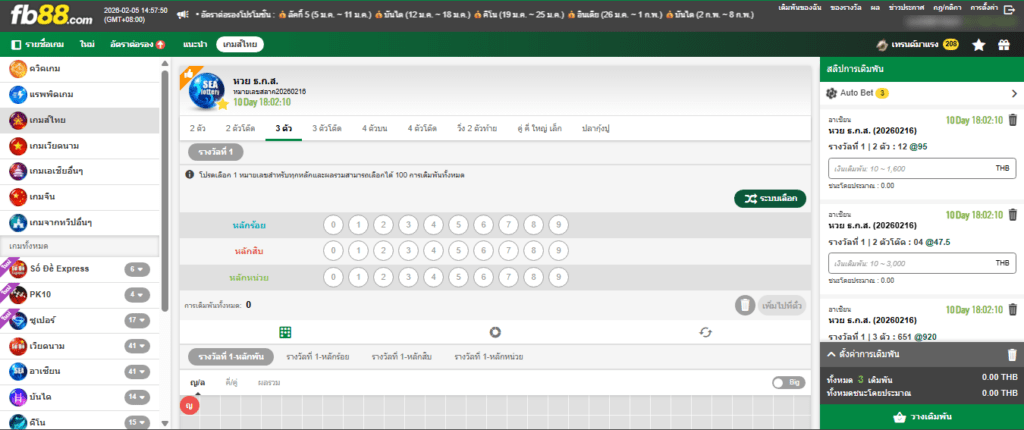Open เกมเวียดนาม sidebar category

(80, 146)
